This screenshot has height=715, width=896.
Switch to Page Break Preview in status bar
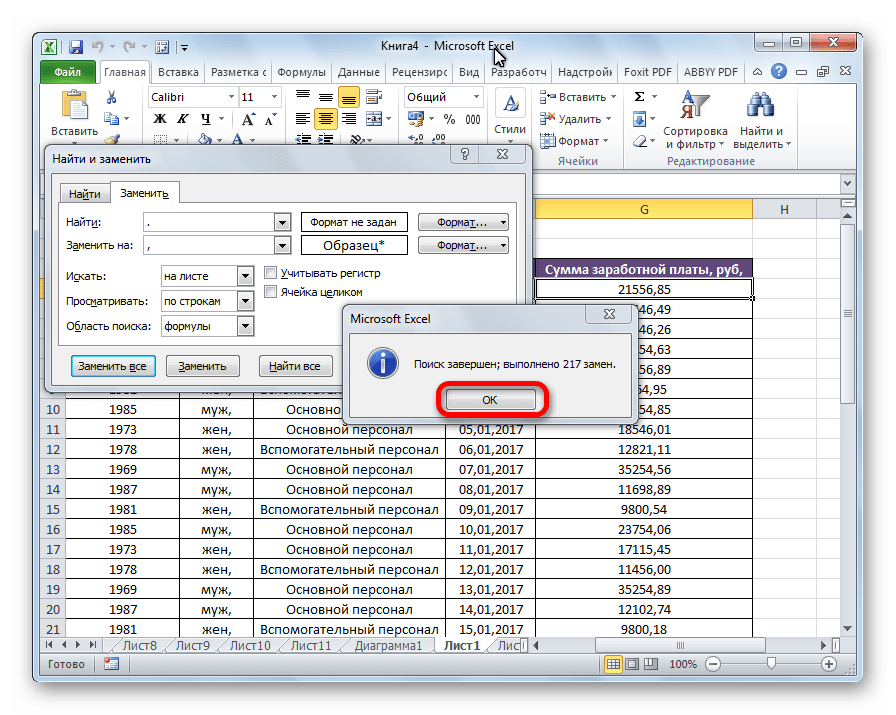point(651,664)
